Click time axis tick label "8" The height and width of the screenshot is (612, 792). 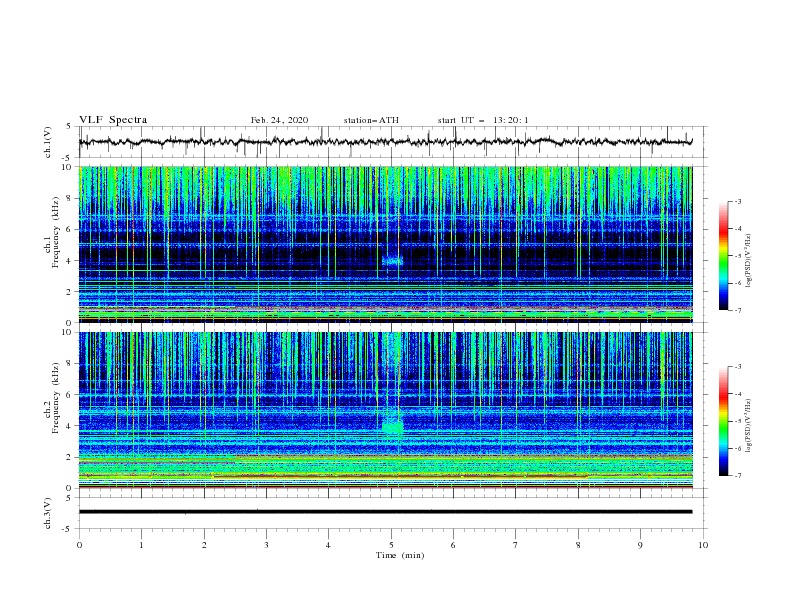(578, 545)
